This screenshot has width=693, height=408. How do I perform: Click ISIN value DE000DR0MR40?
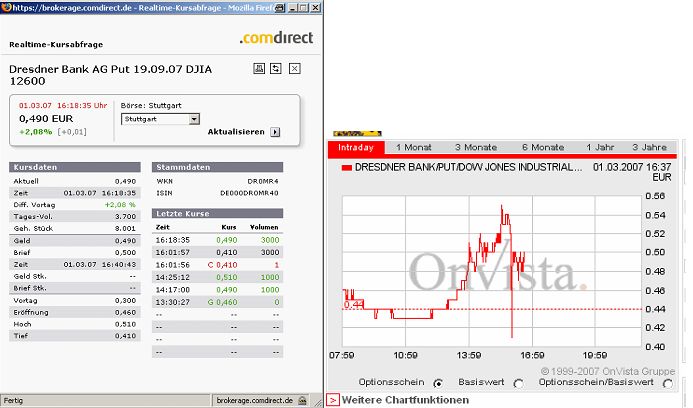coord(249,193)
